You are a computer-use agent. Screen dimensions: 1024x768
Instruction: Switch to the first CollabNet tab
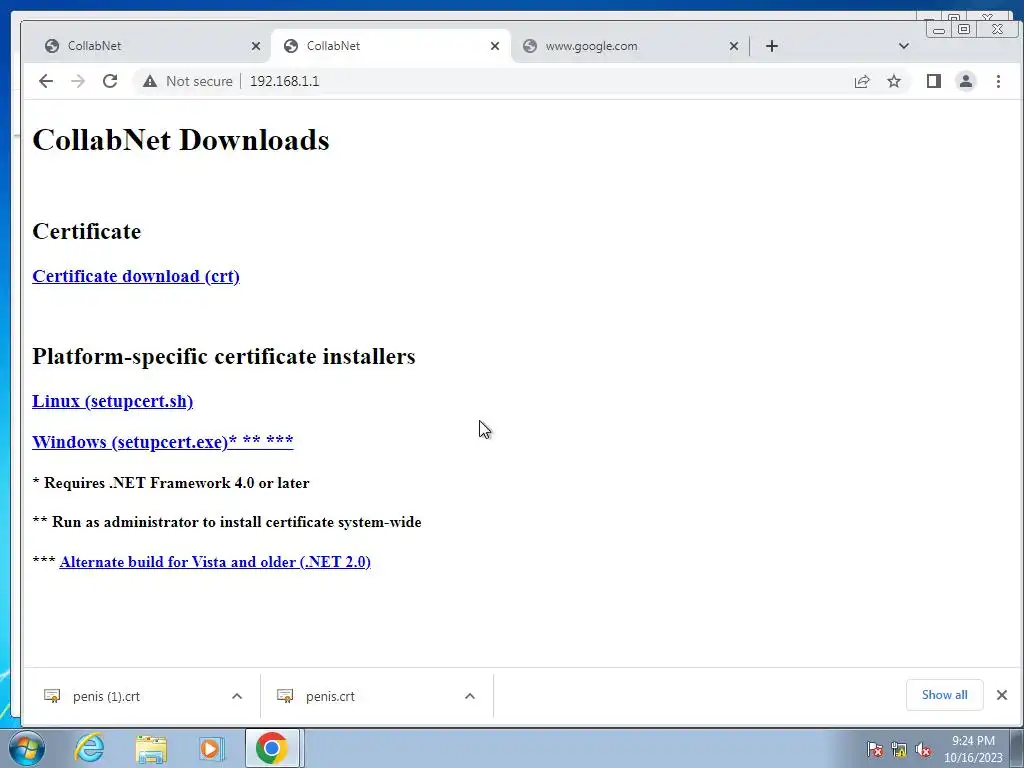[150, 46]
